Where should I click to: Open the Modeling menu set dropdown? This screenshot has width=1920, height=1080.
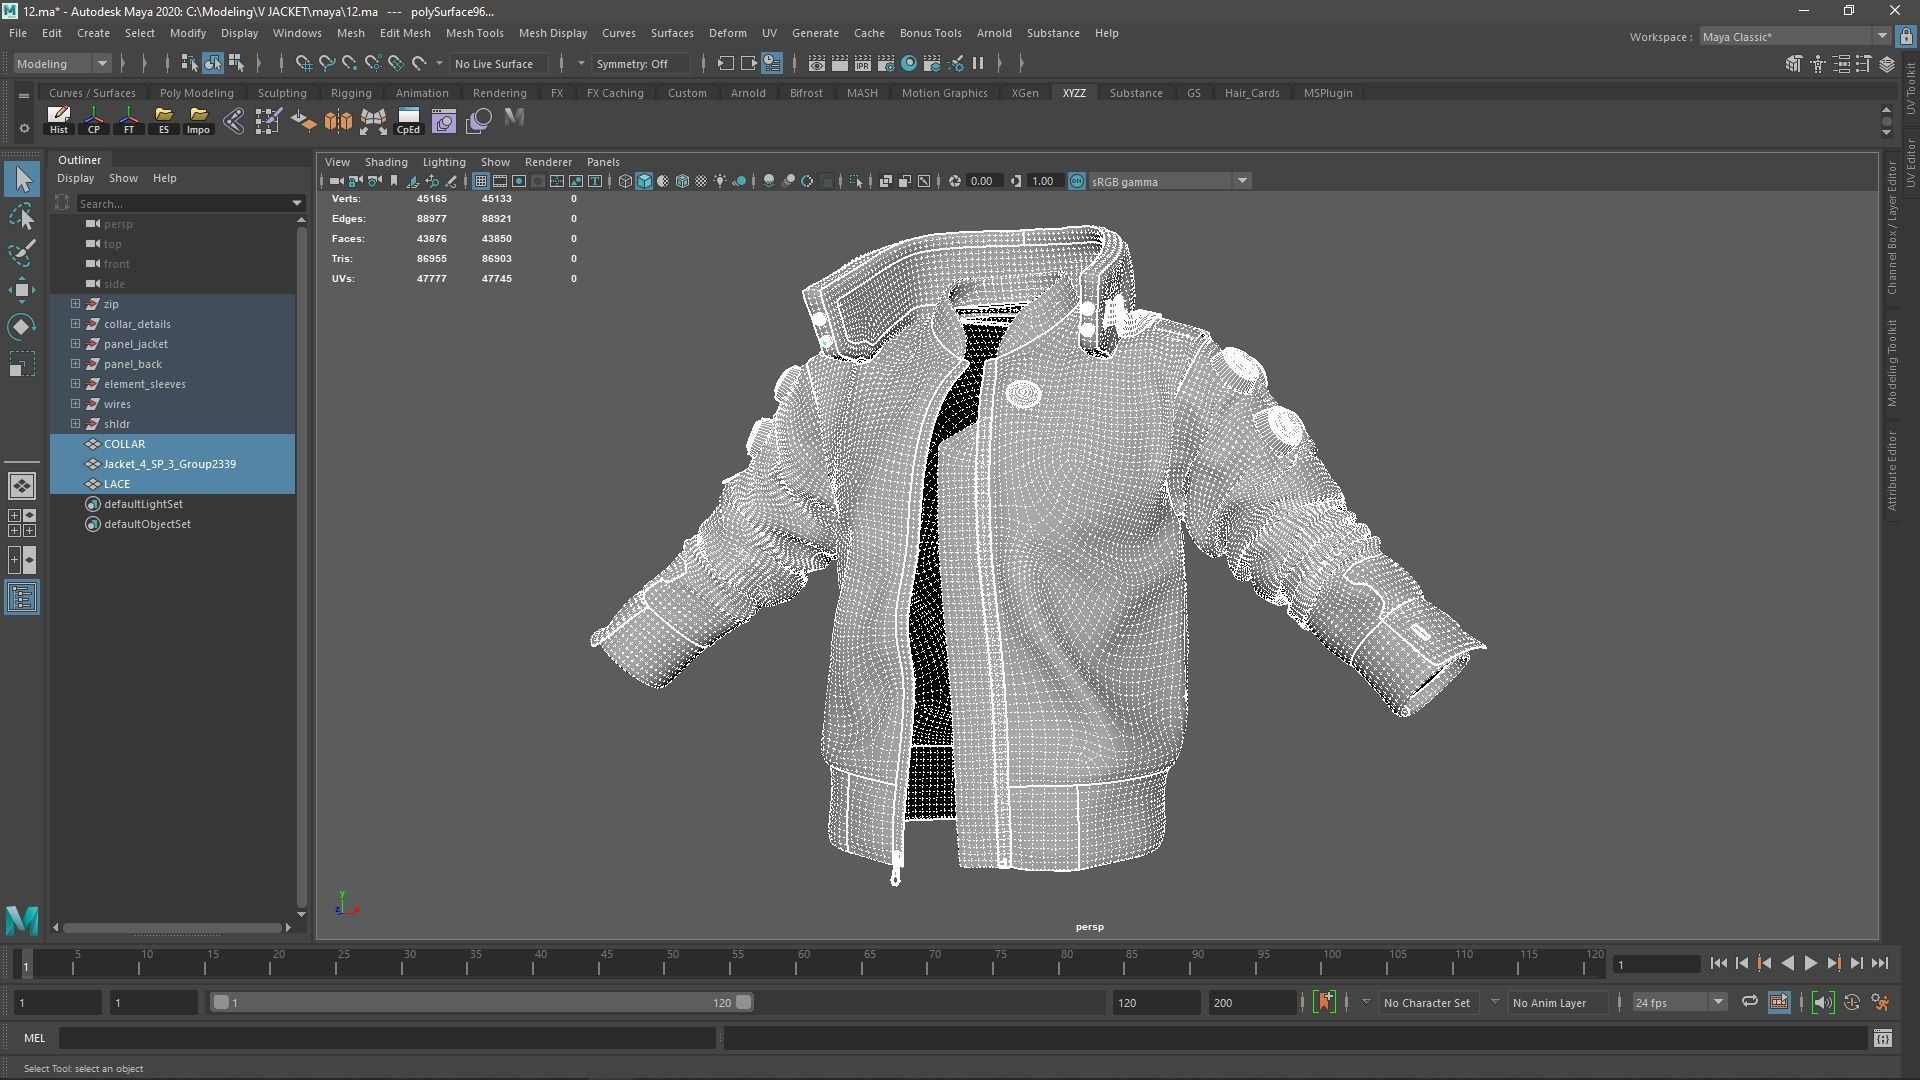[x=62, y=63]
